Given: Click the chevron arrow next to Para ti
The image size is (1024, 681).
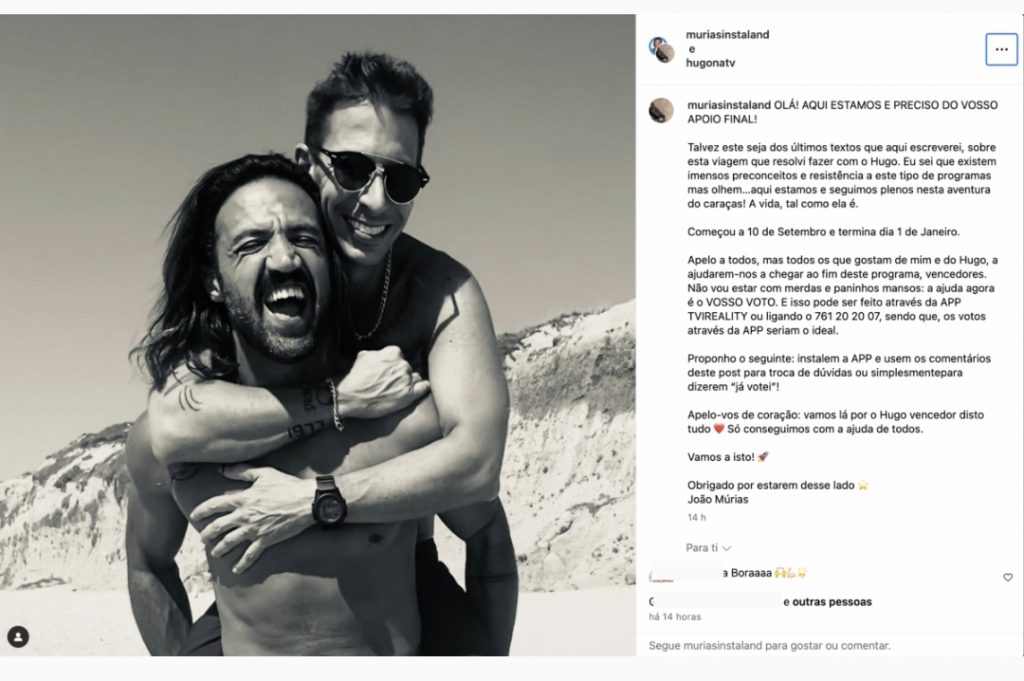Looking at the screenshot, I should coord(726,548).
